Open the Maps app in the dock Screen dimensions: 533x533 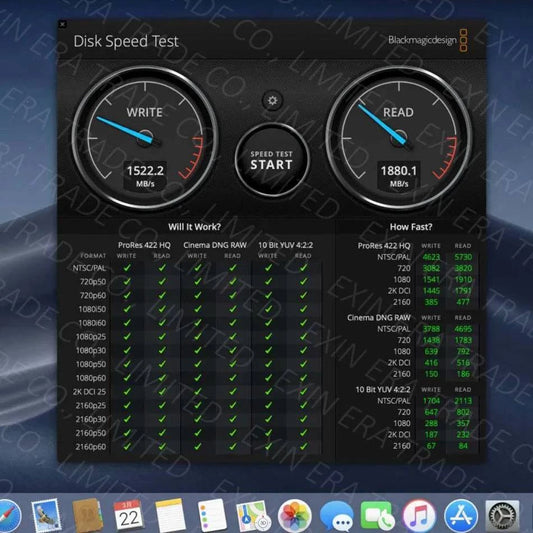pos(253,516)
